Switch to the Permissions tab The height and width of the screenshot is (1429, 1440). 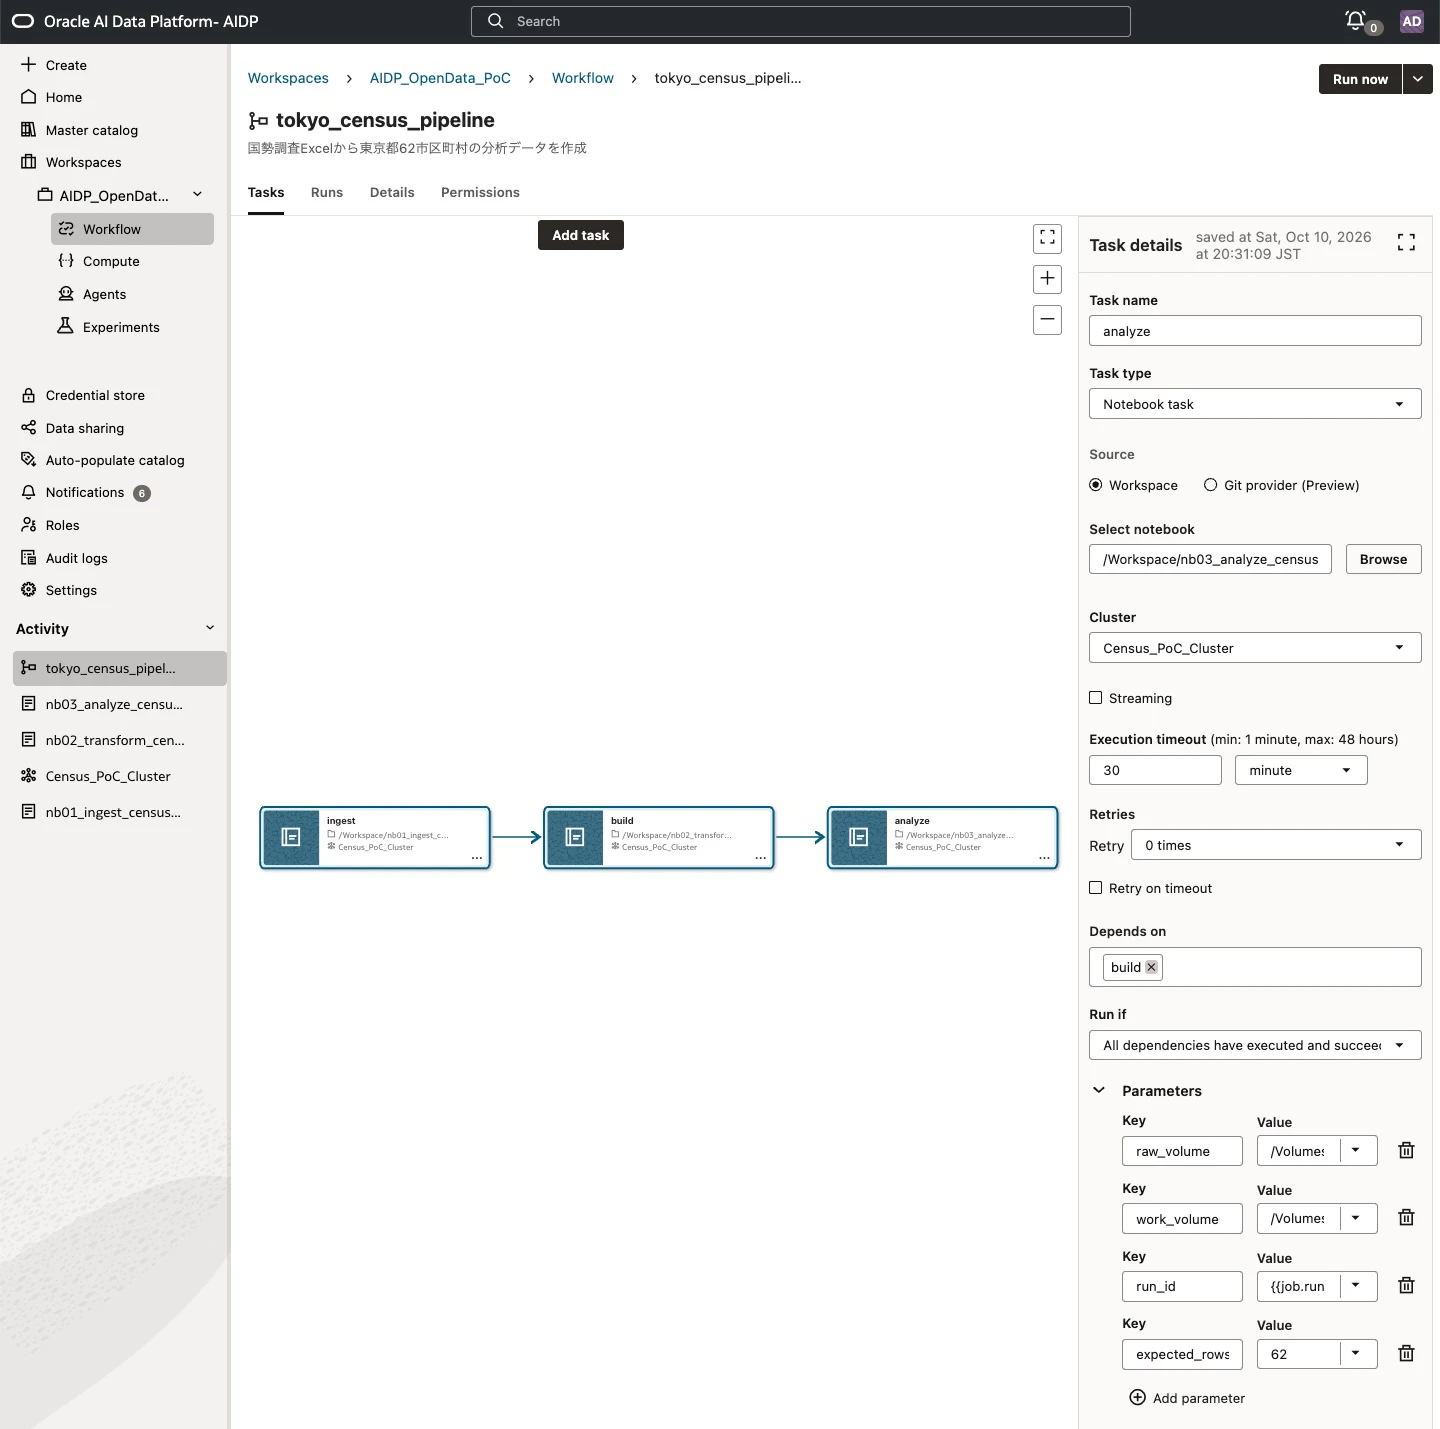tap(480, 192)
